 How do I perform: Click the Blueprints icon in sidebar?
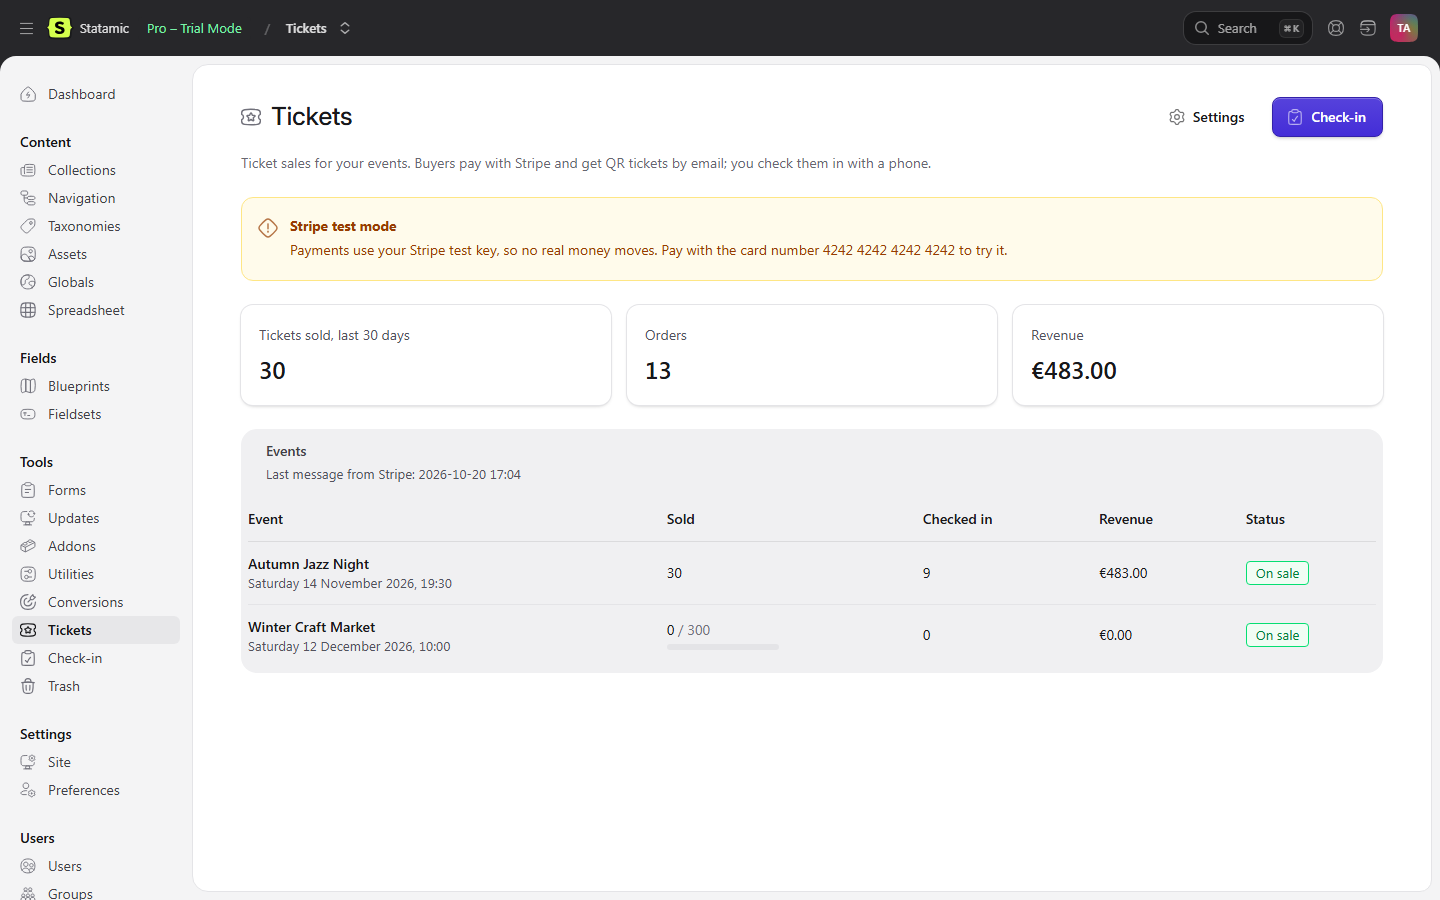(x=28, y=386)
